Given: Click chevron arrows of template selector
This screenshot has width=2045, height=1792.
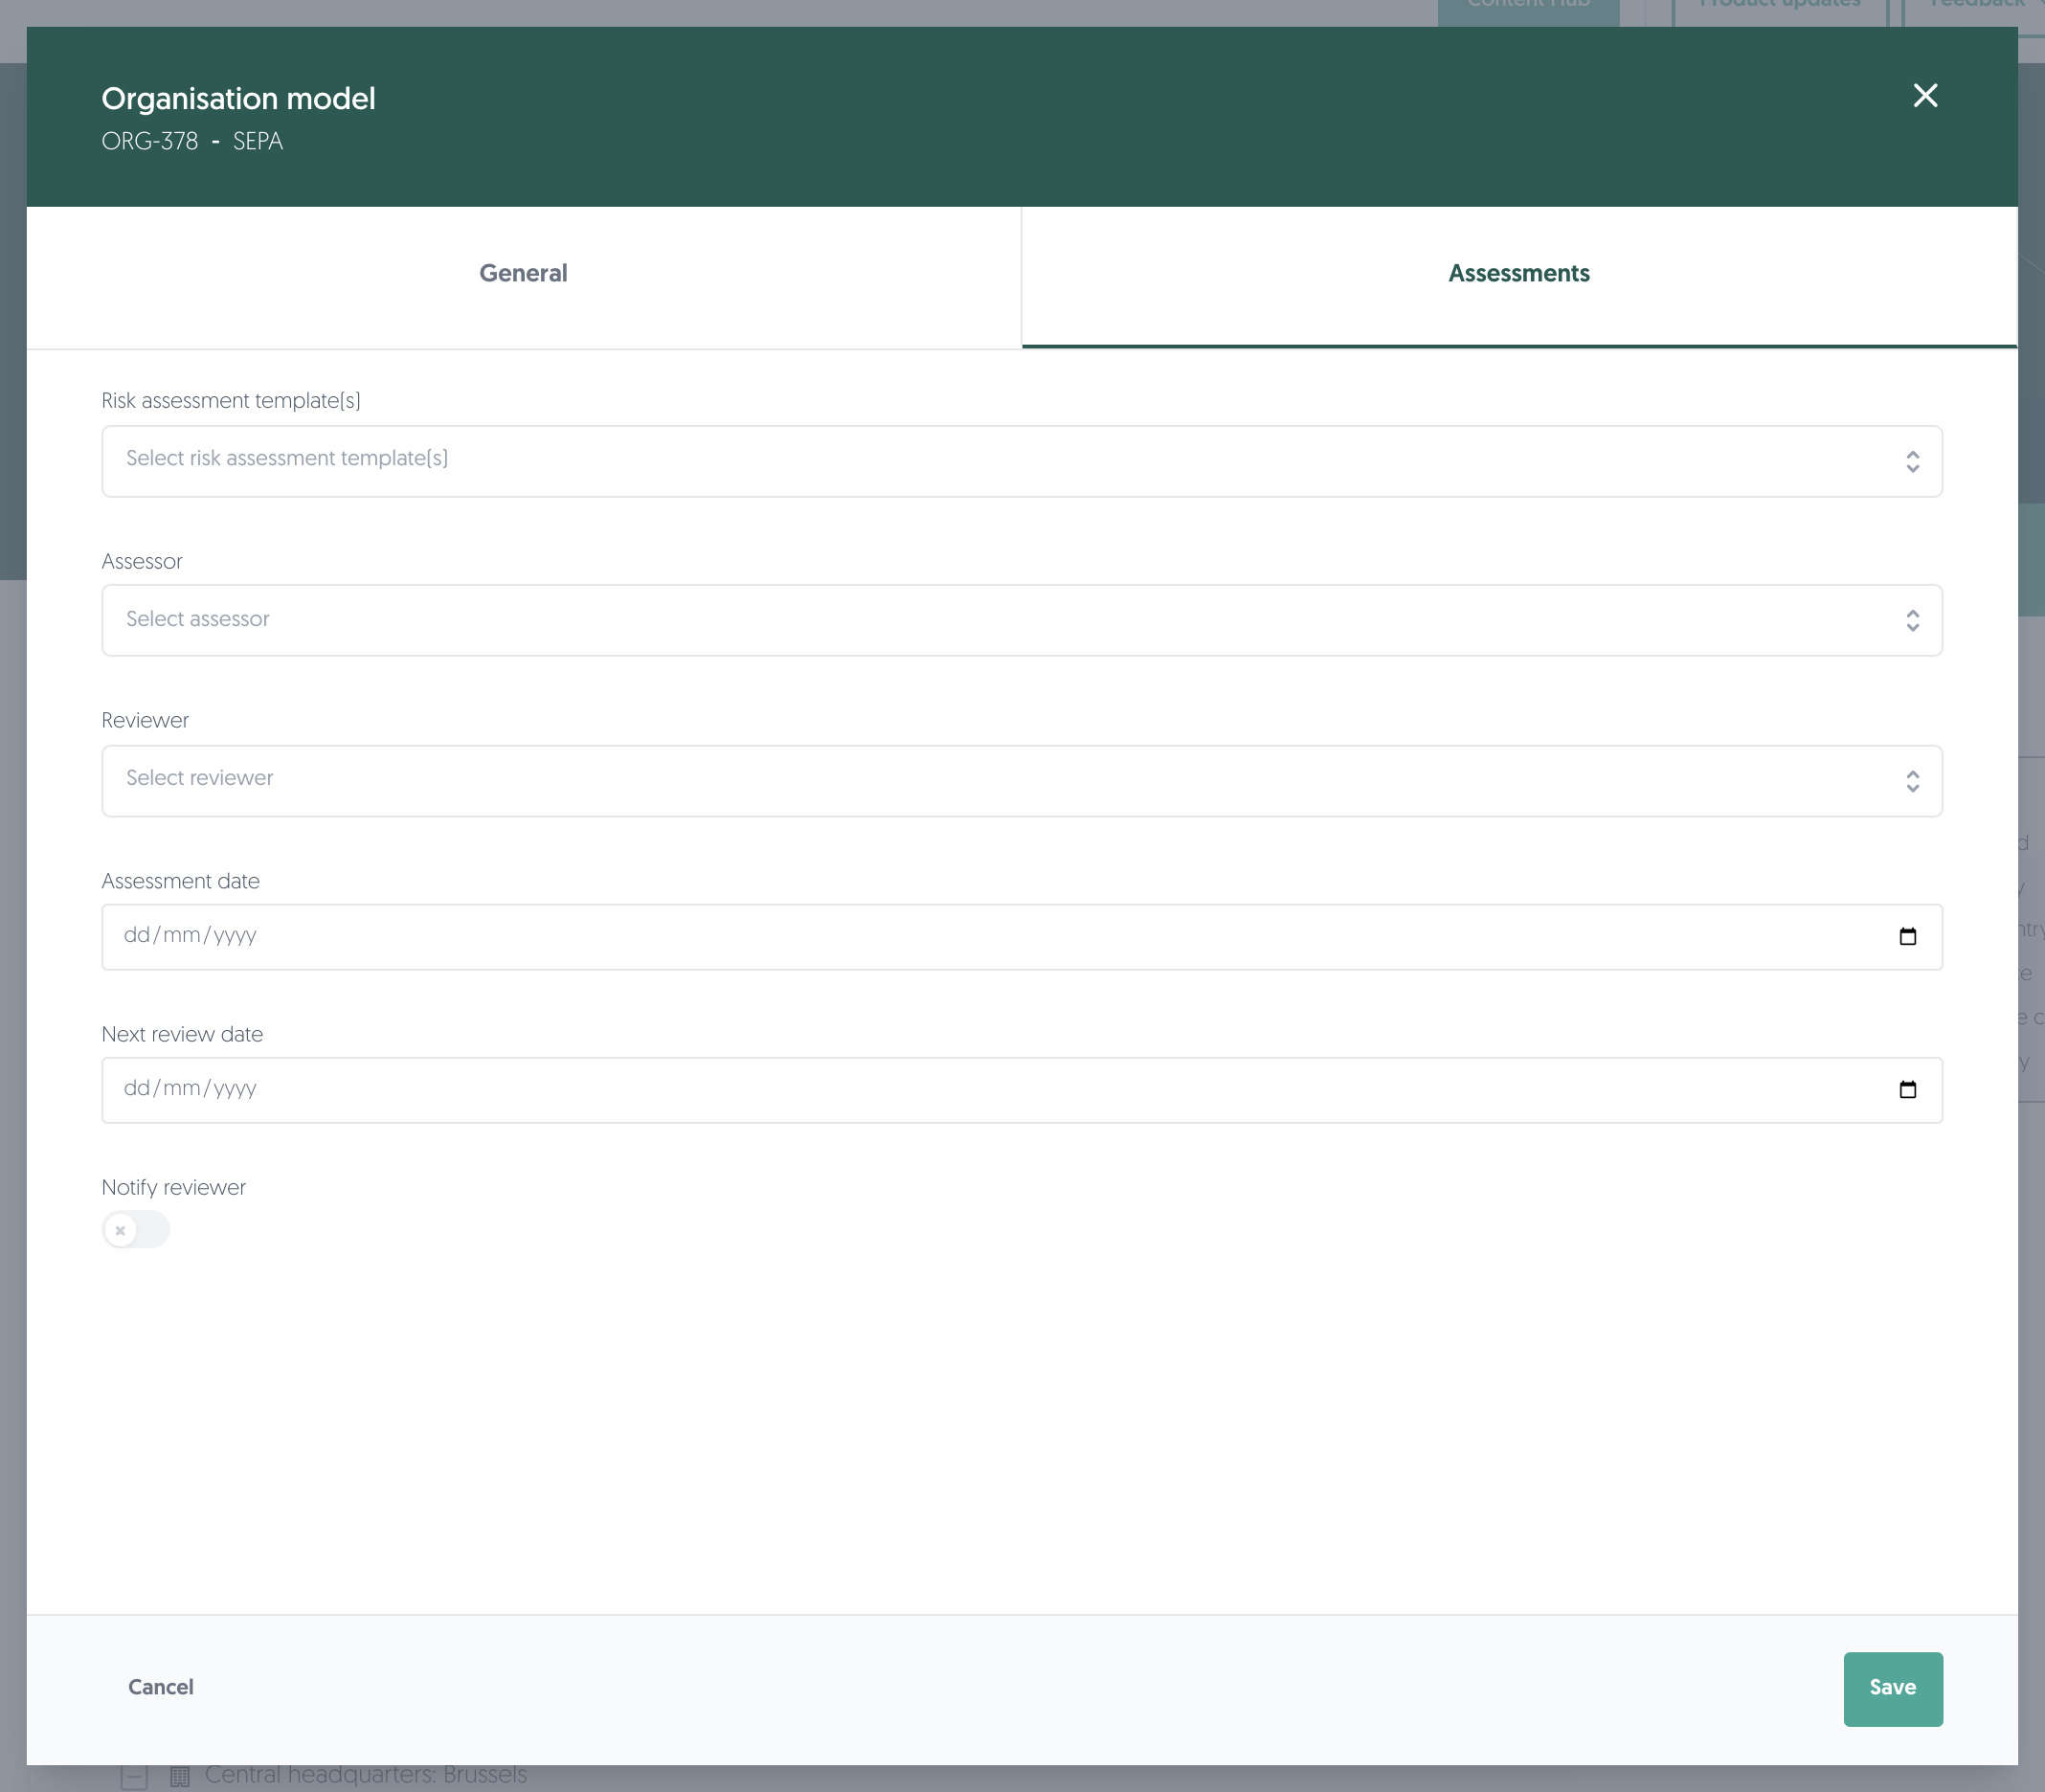Looking at the screenshot, I should (1912, 461).
